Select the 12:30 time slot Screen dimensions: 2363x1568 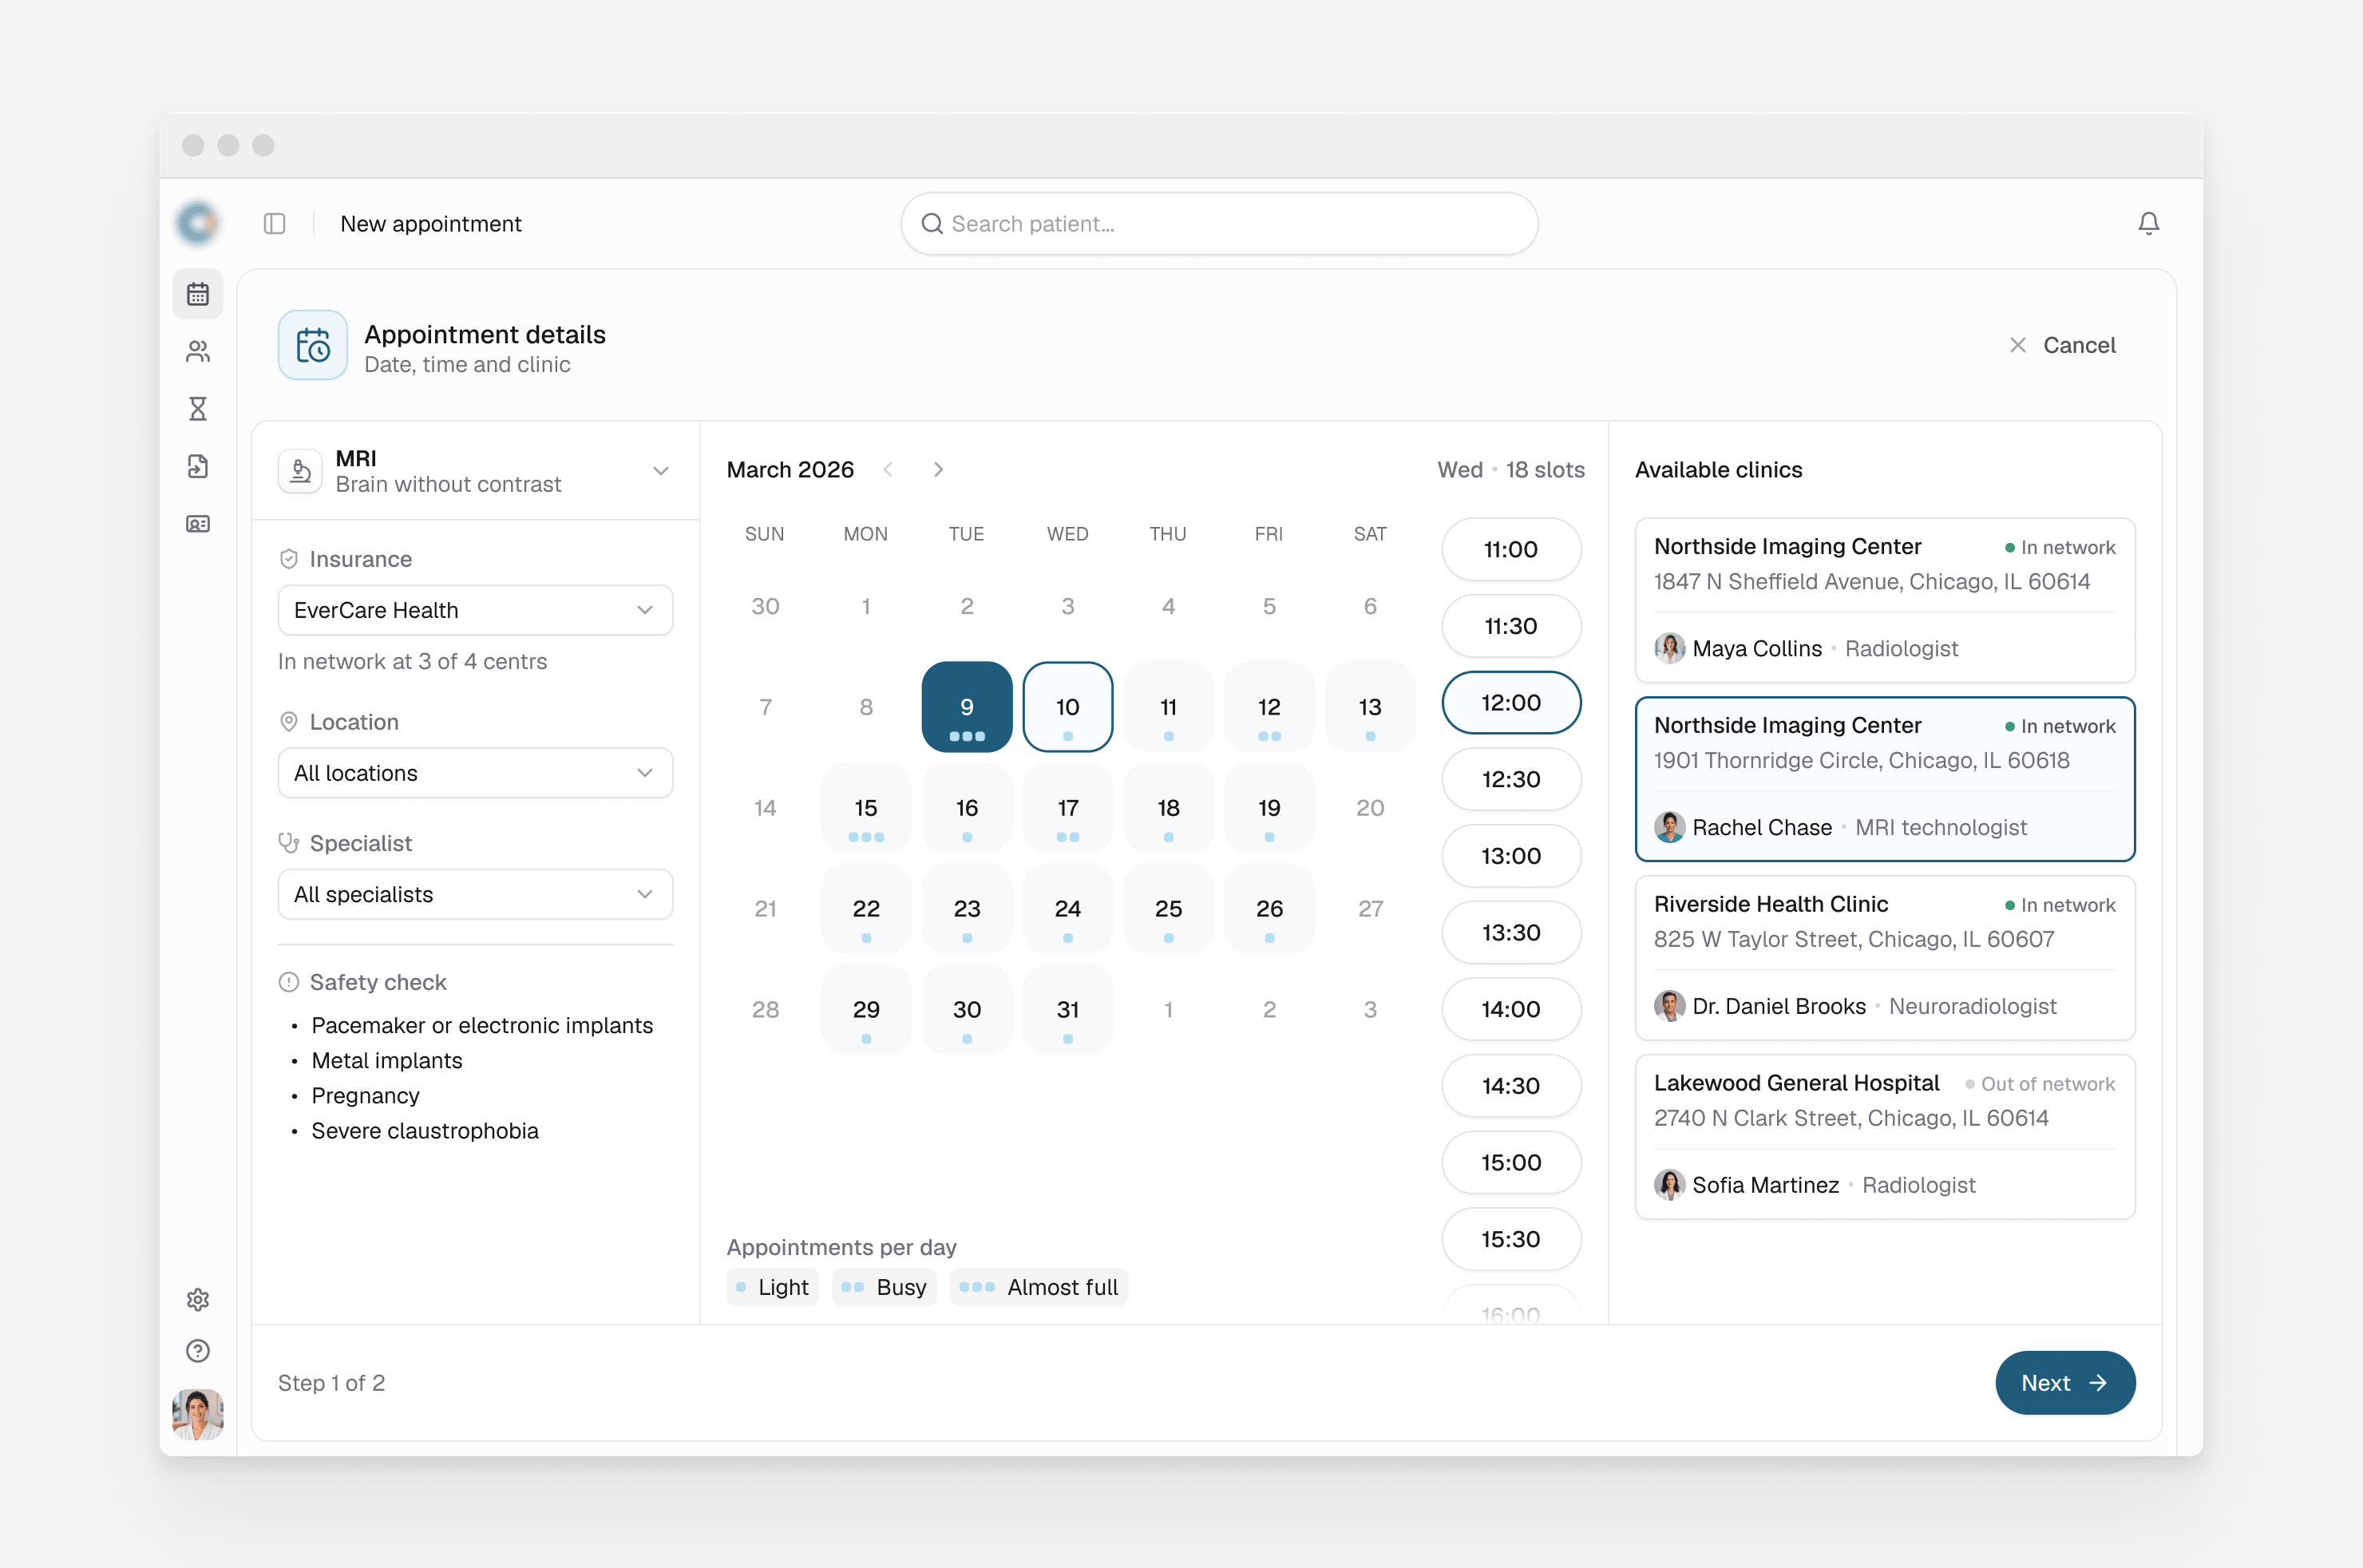(1511, 779)
